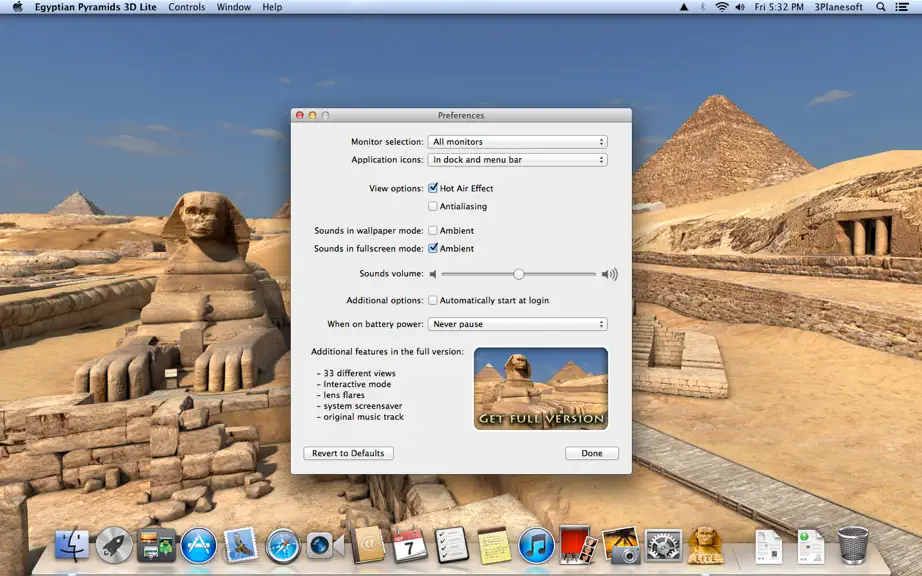Open the Trash in the dock
This screenshot has width=922, height=576.
[x=853, y=545]
